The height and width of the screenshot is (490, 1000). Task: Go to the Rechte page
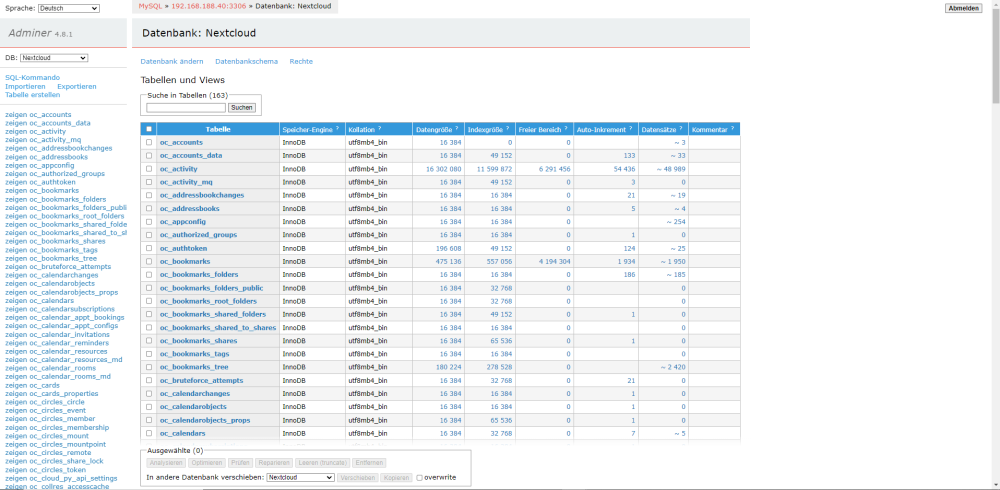point(301,61)
